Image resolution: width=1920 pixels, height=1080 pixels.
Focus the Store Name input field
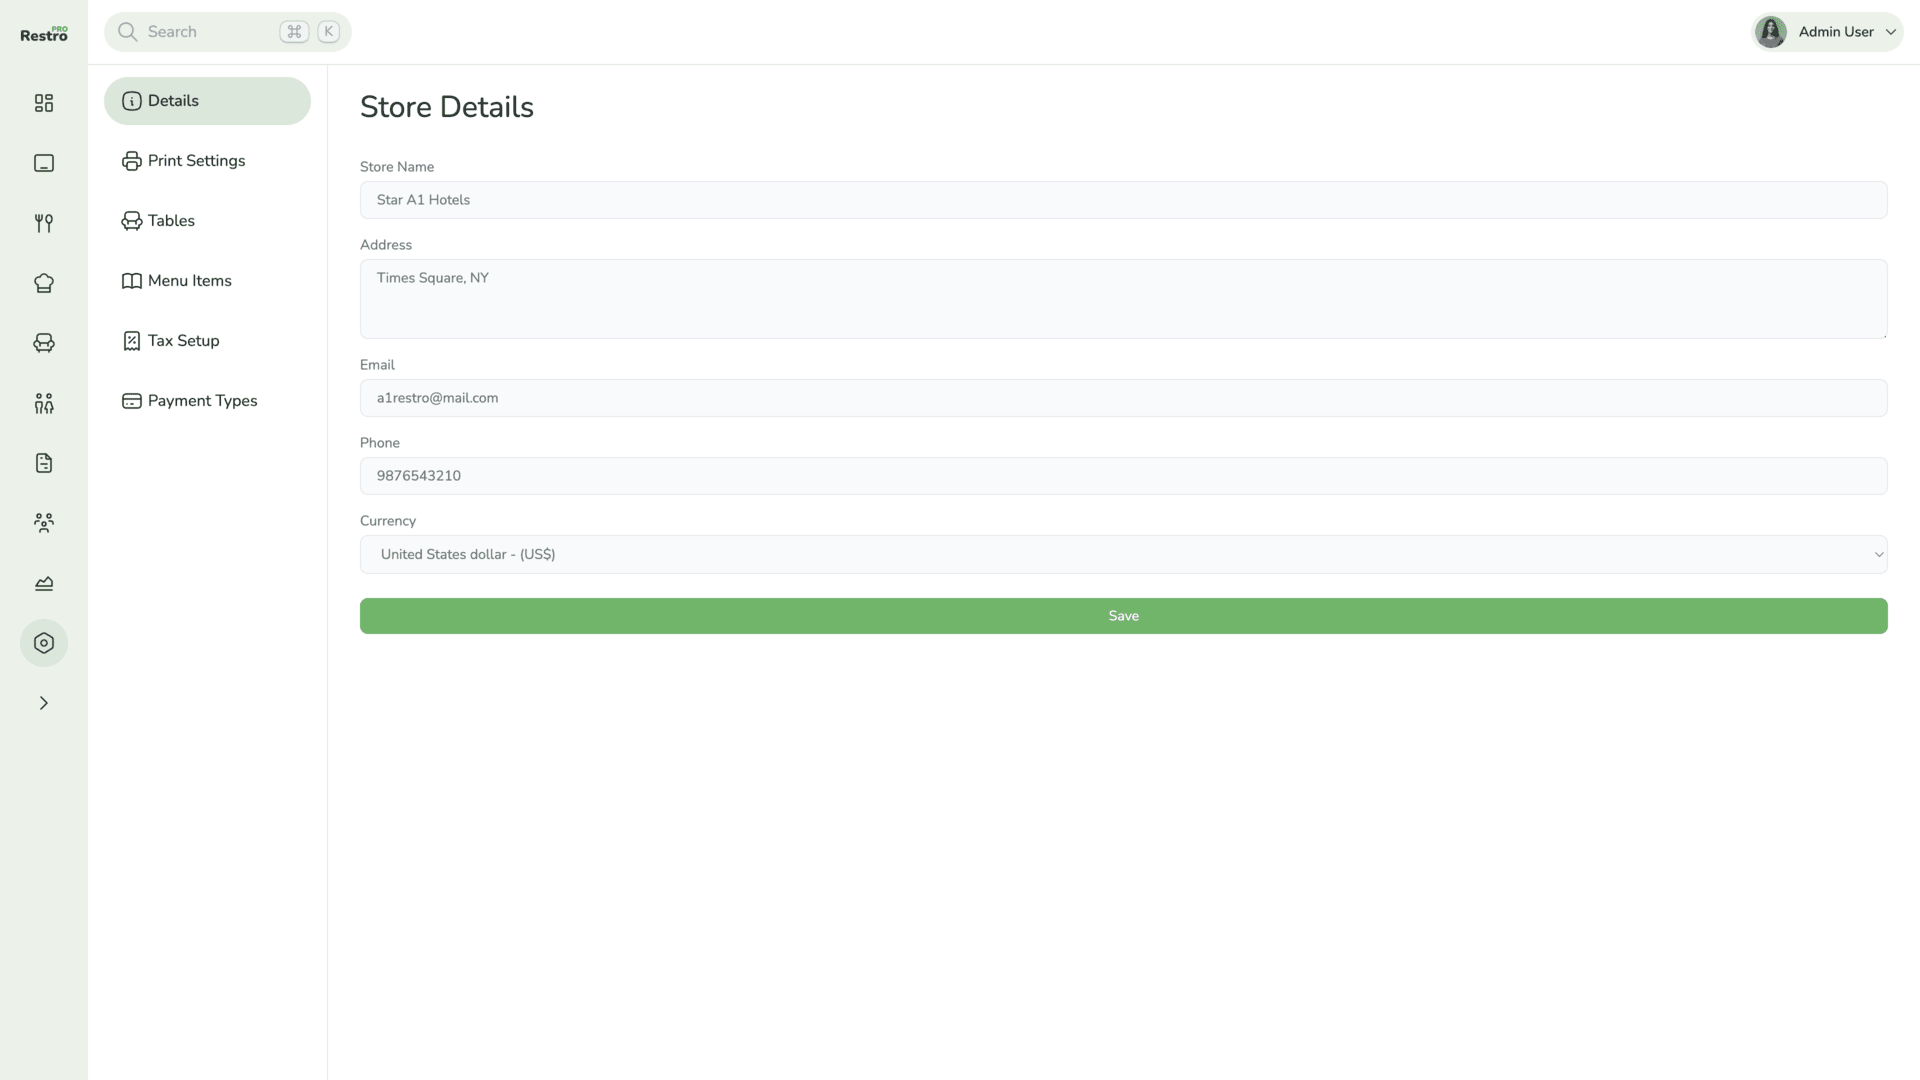click(x=1123, y=200)
